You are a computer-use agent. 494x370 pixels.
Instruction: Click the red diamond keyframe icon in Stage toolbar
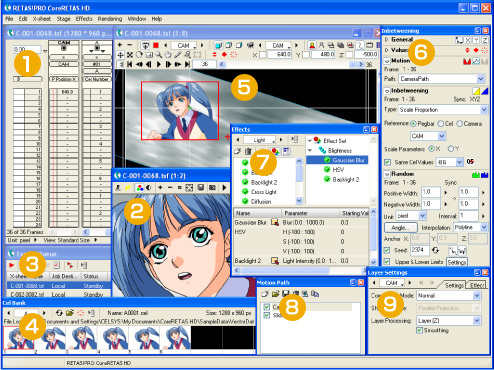[x=224, y=55]
